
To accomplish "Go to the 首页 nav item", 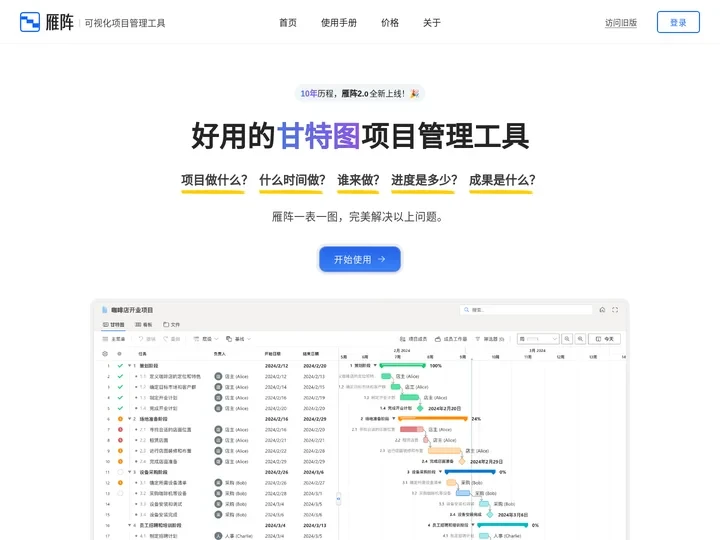I will coord(288,22).
